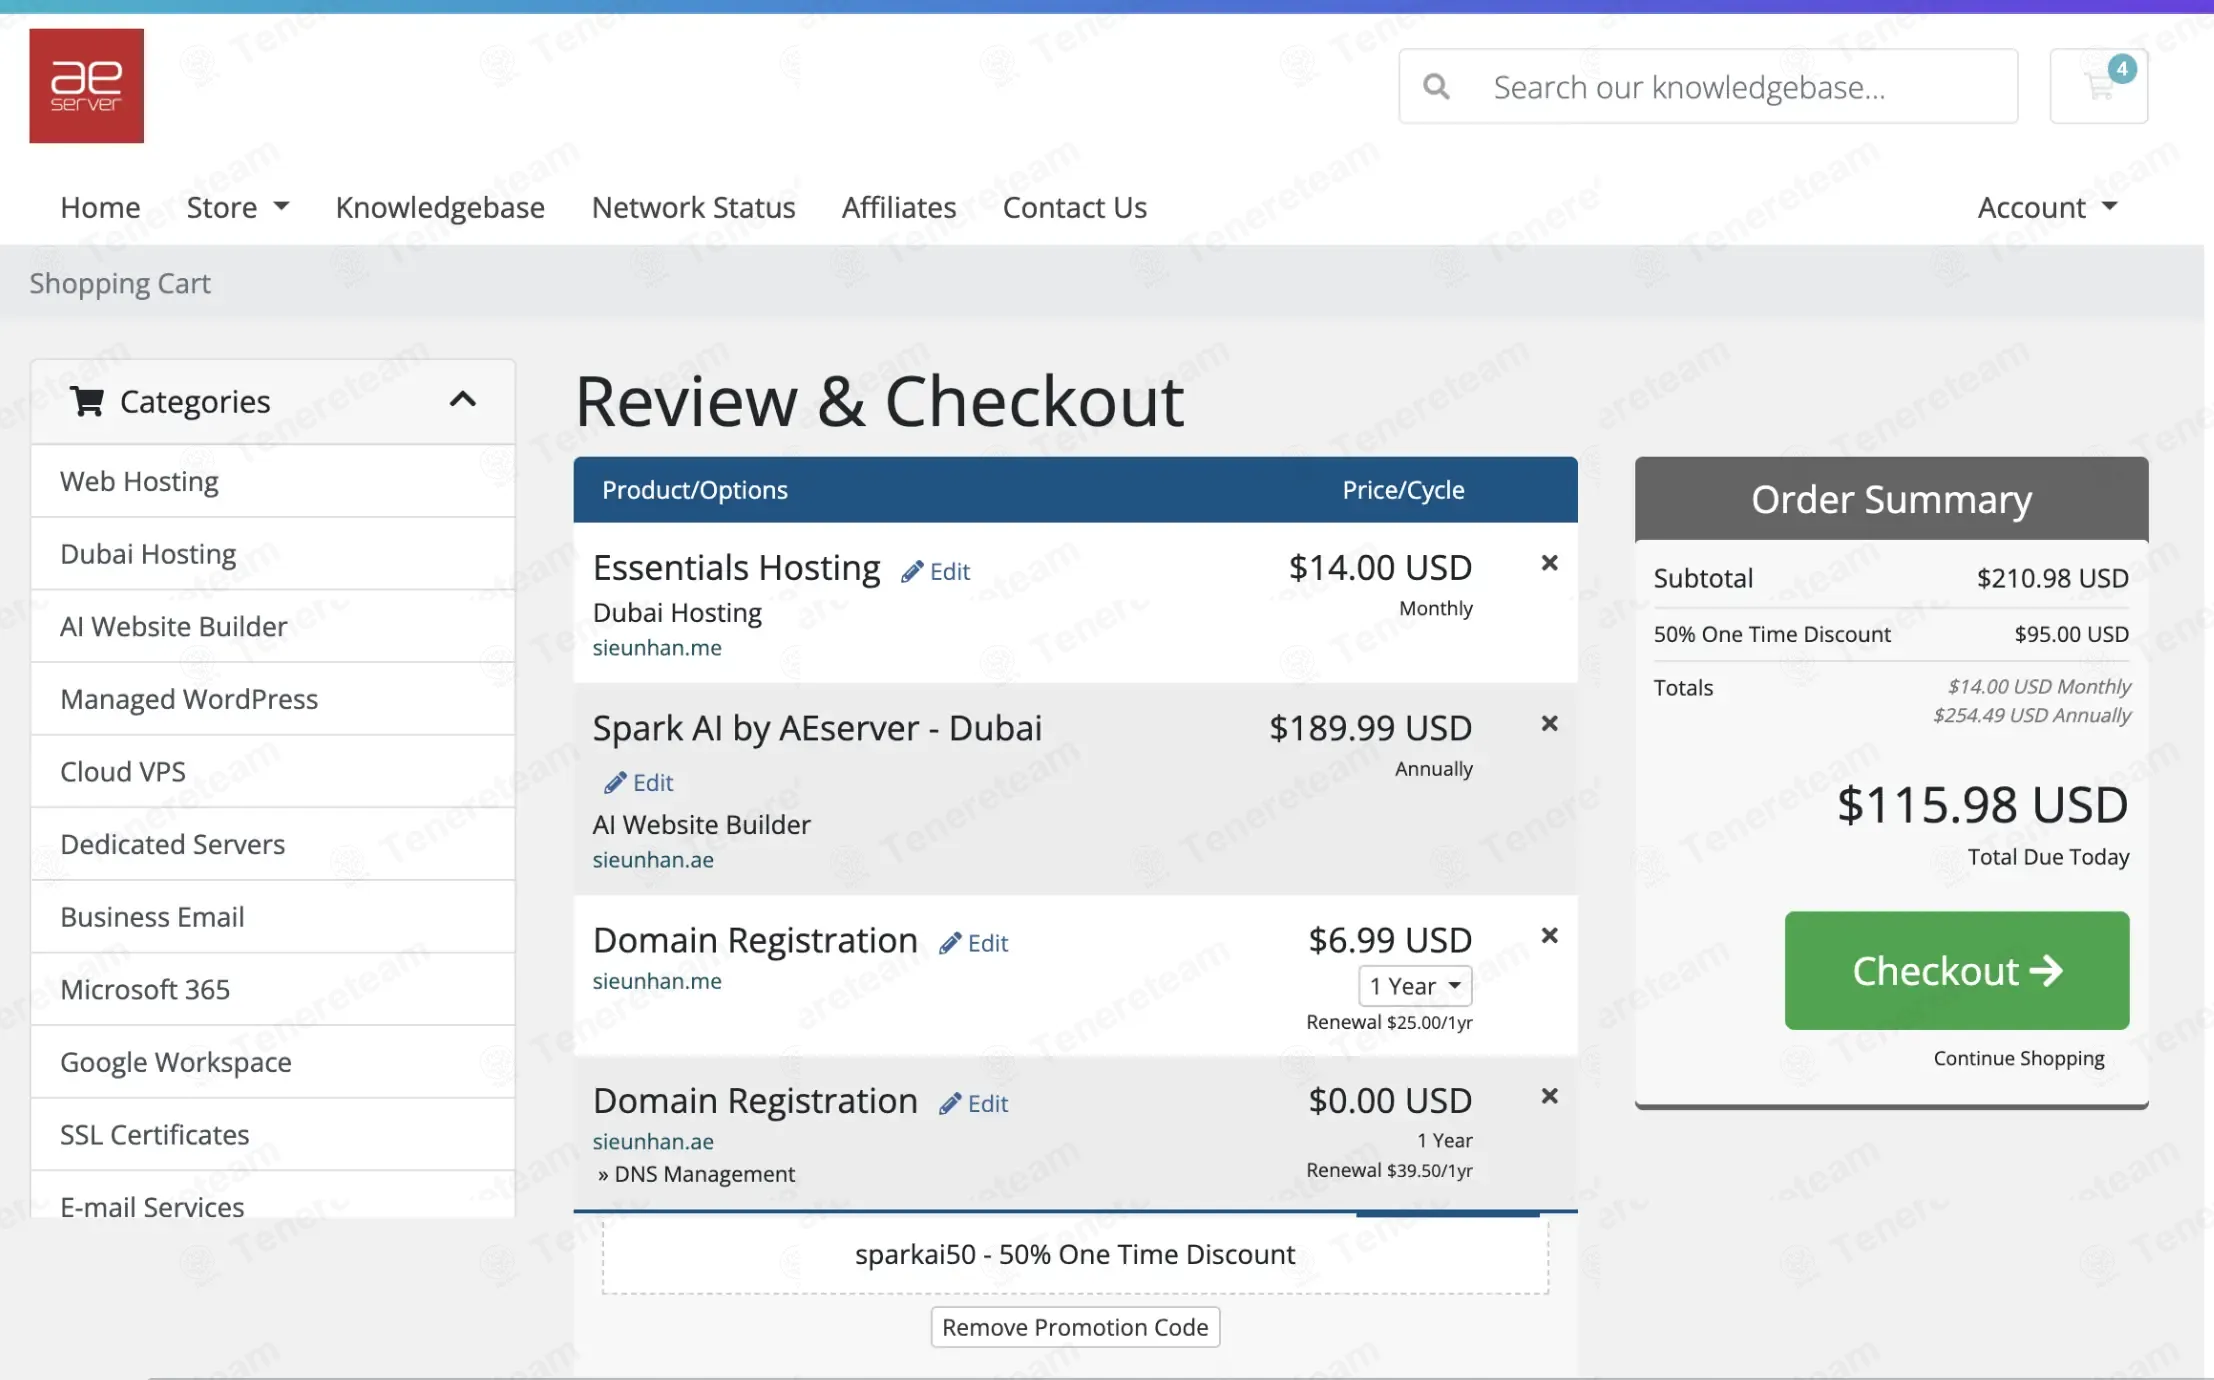Viewport: 2214px width, 1380px height.
Task: Select Google Workspace category
Action: click(x=273, y=1062)
